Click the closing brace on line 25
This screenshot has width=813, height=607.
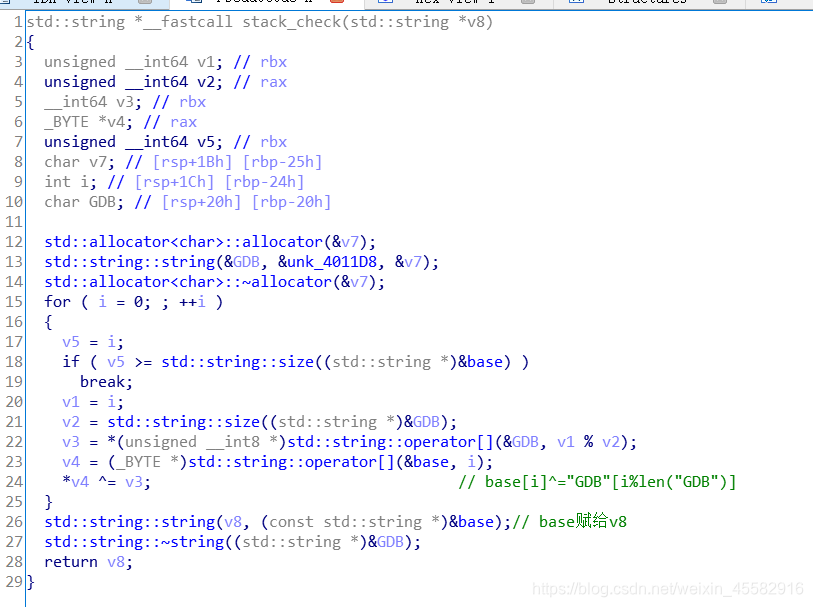49,502
